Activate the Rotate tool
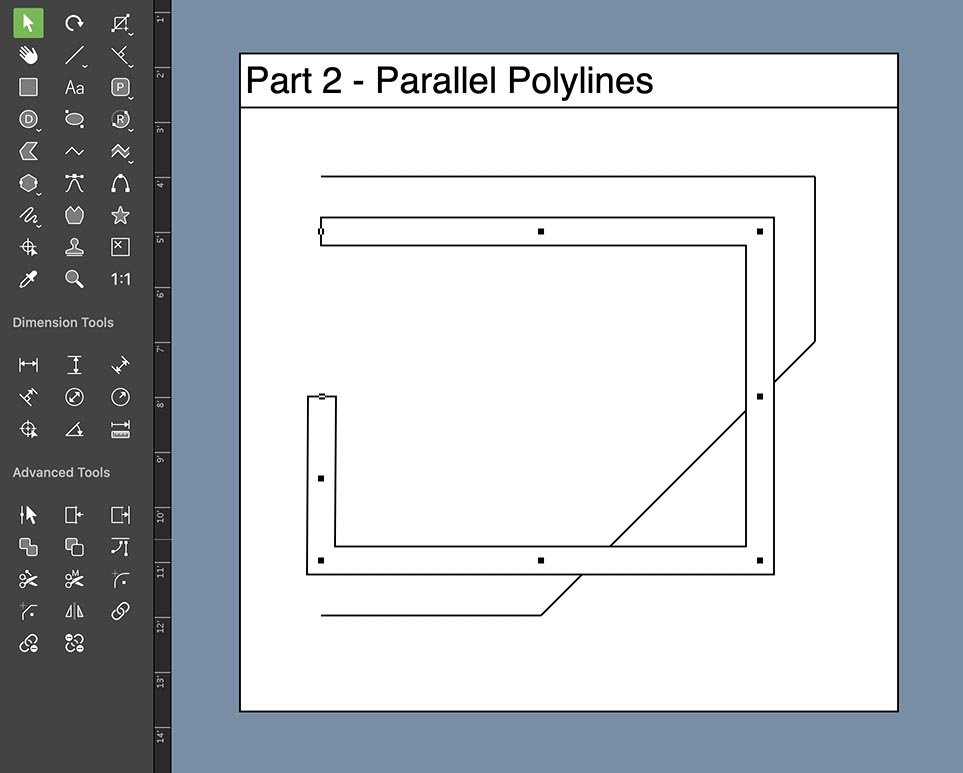 point(74,23)
